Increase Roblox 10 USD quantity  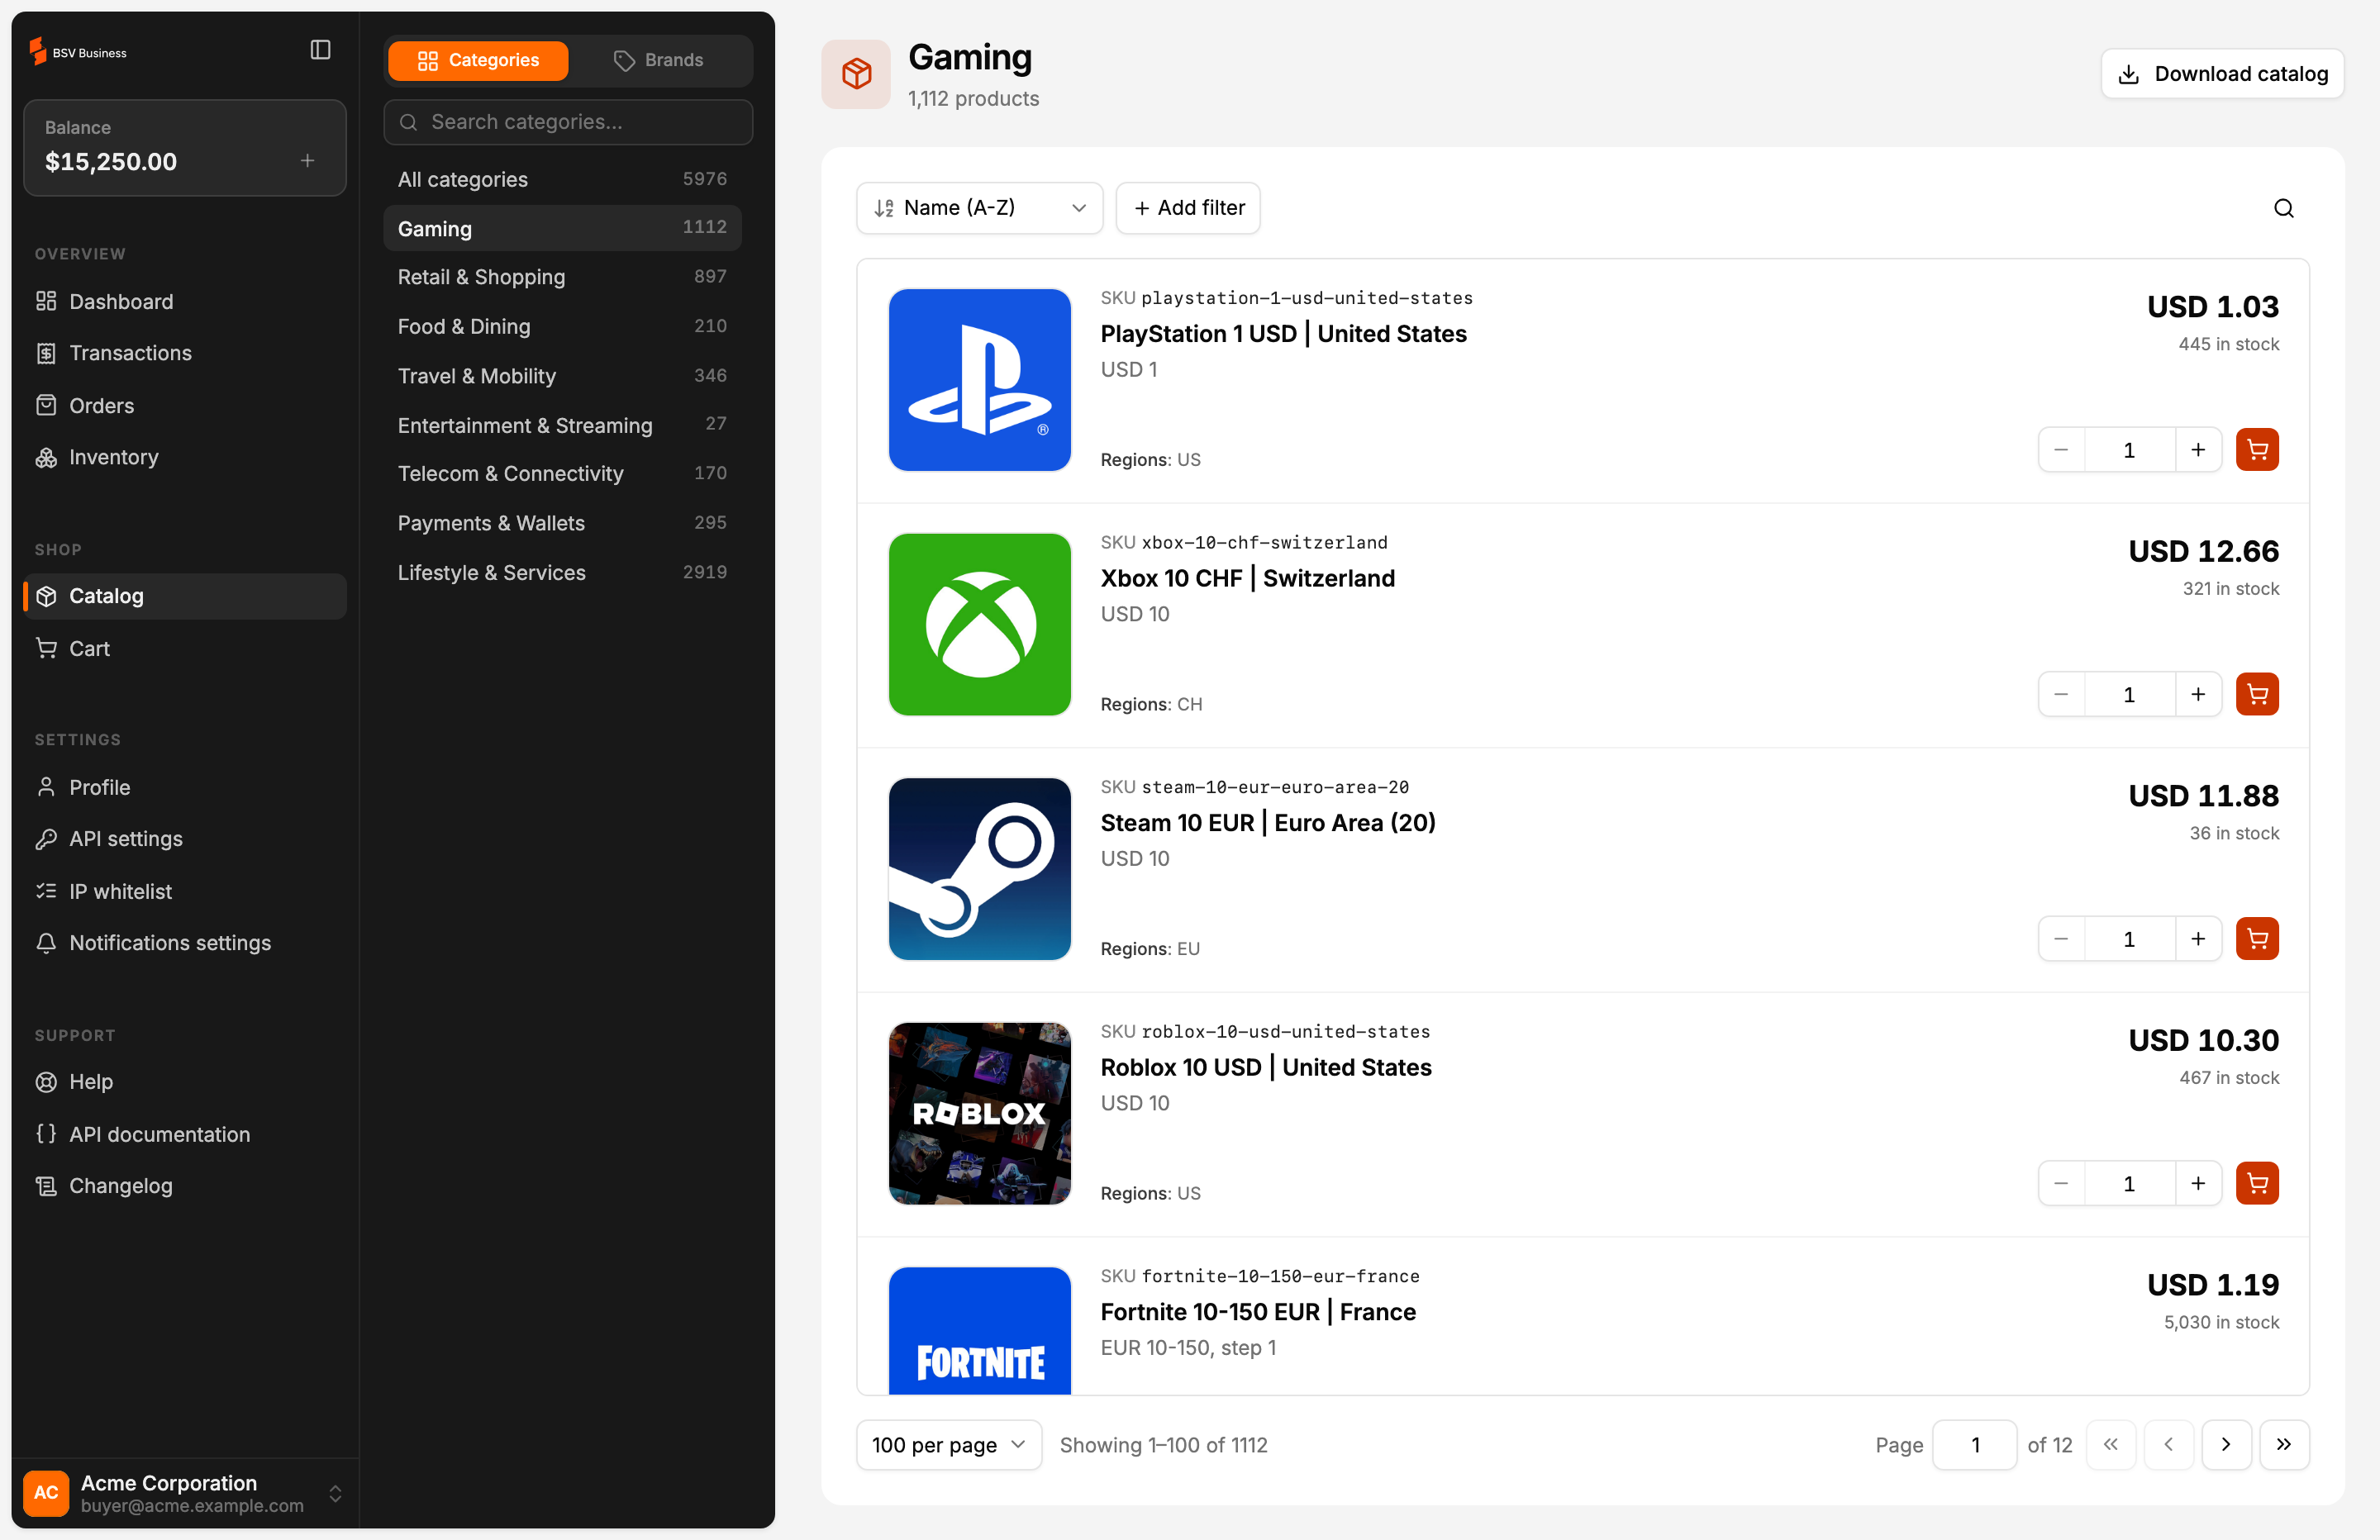click(x=2198, y=1183)
